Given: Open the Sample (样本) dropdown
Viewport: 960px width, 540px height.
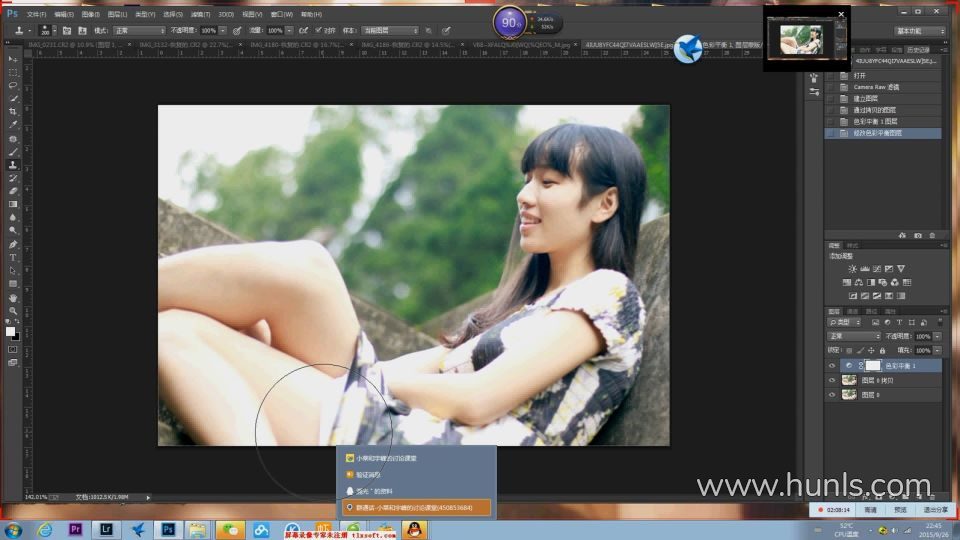Looking at the screenshot, I should point(390,31).
